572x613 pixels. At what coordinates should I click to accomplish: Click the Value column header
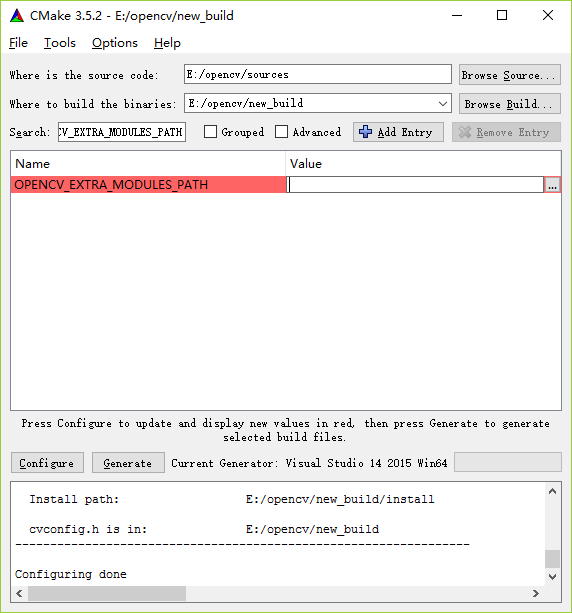(423, 163)
